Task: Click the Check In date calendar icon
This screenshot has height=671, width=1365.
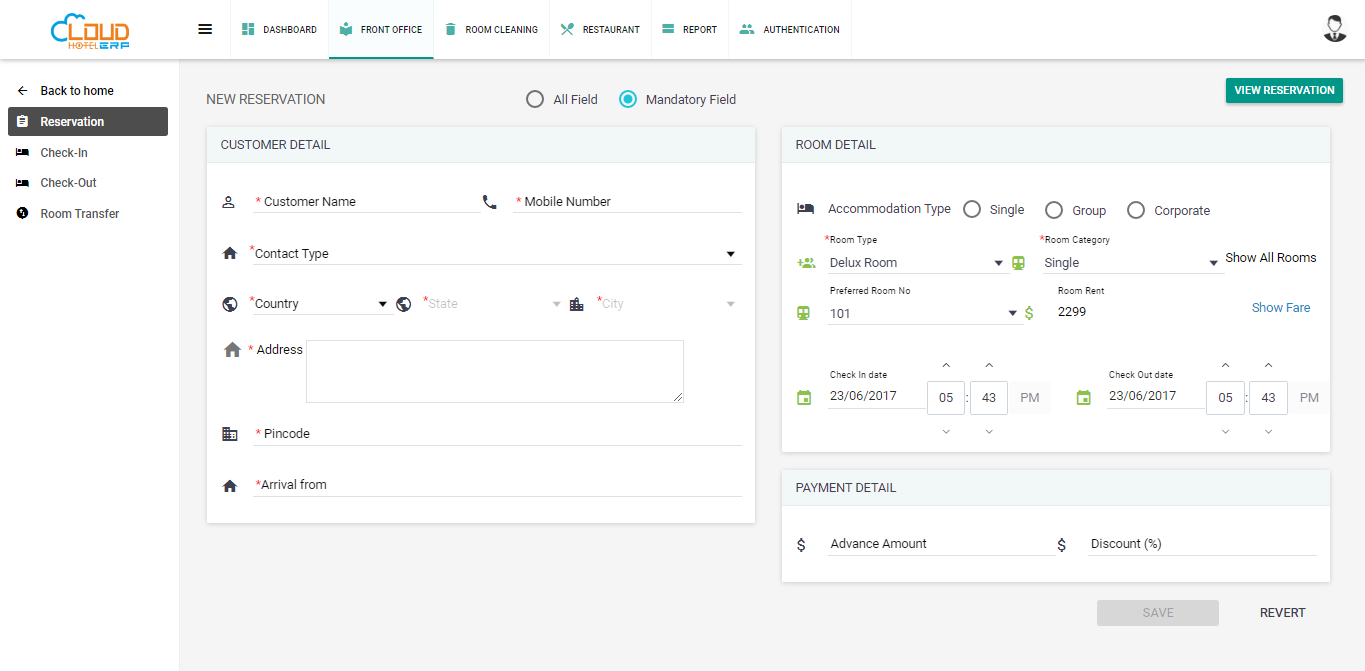Action: [x=804, y=398]
